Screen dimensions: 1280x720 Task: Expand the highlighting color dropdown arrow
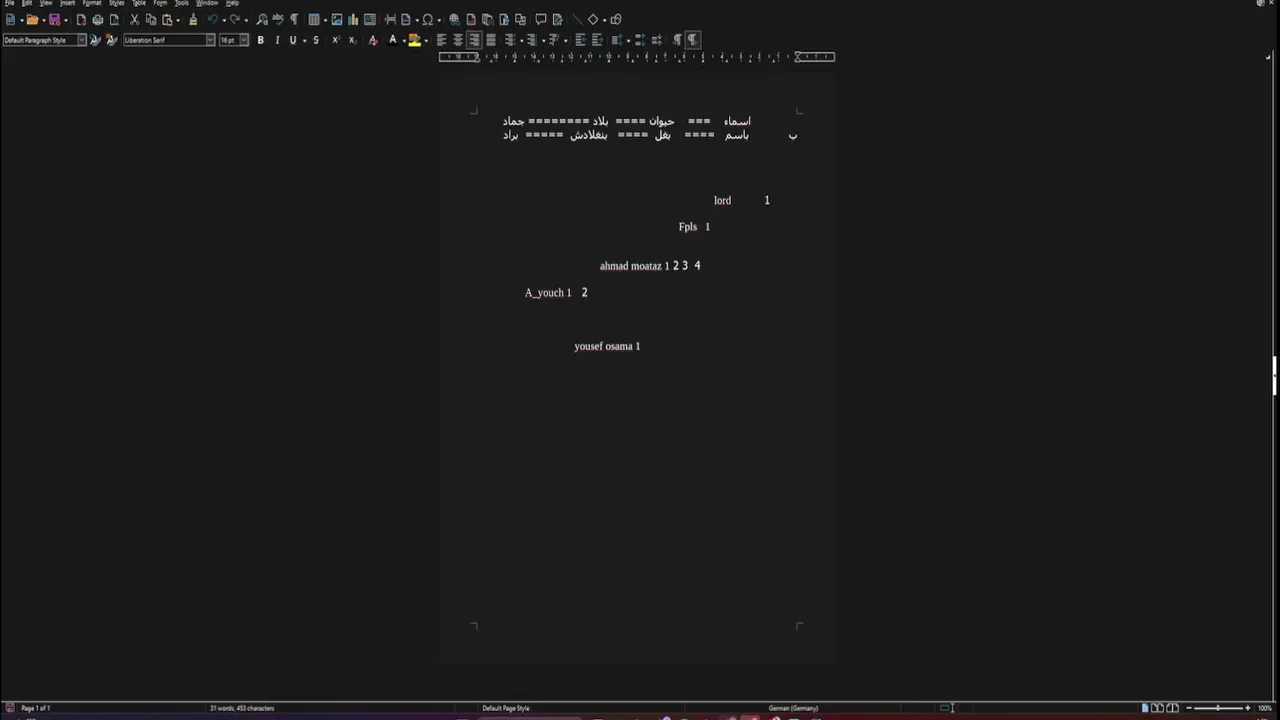click(x=425, y=40)
